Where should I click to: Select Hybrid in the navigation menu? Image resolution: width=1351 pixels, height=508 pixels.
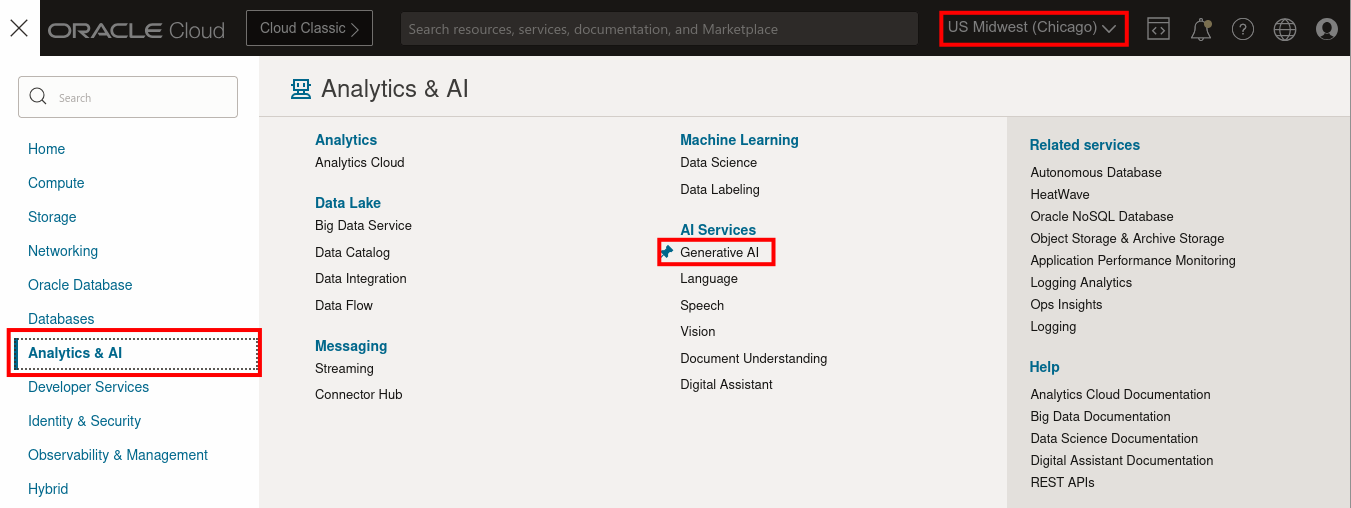pyautogui.click(x=48, y=489)
